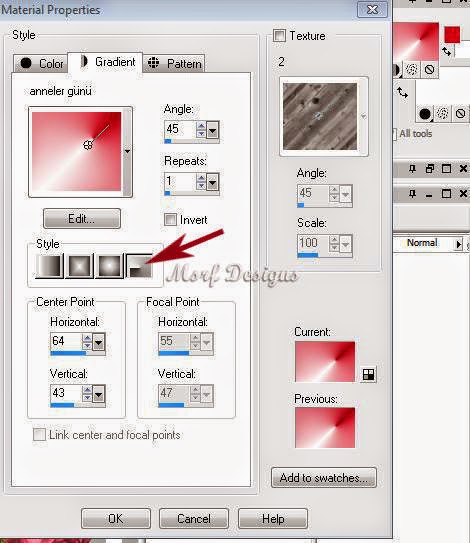Click the gradient Angle field showing 45
The height and width of the screenshot is (543, 470).
click(x=180, y=130)
